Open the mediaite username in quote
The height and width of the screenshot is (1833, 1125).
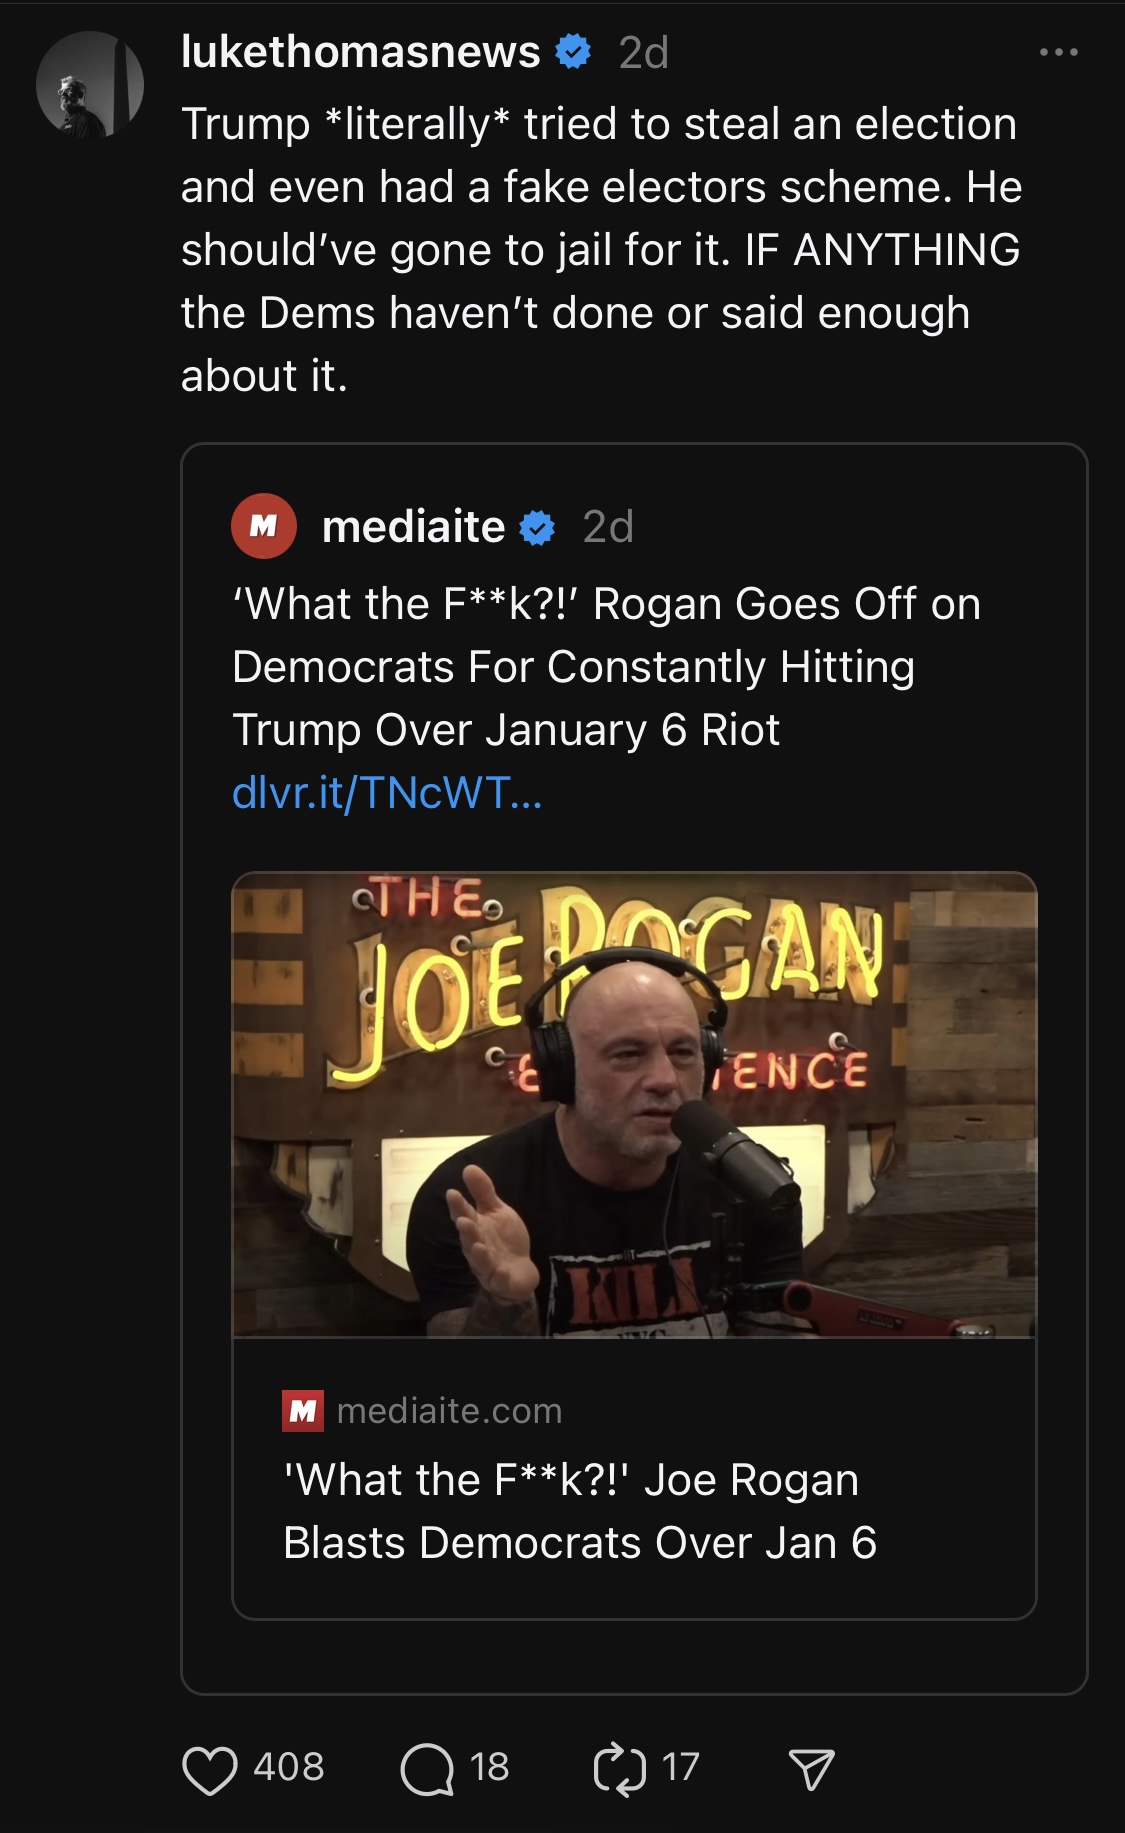point(413,527)
